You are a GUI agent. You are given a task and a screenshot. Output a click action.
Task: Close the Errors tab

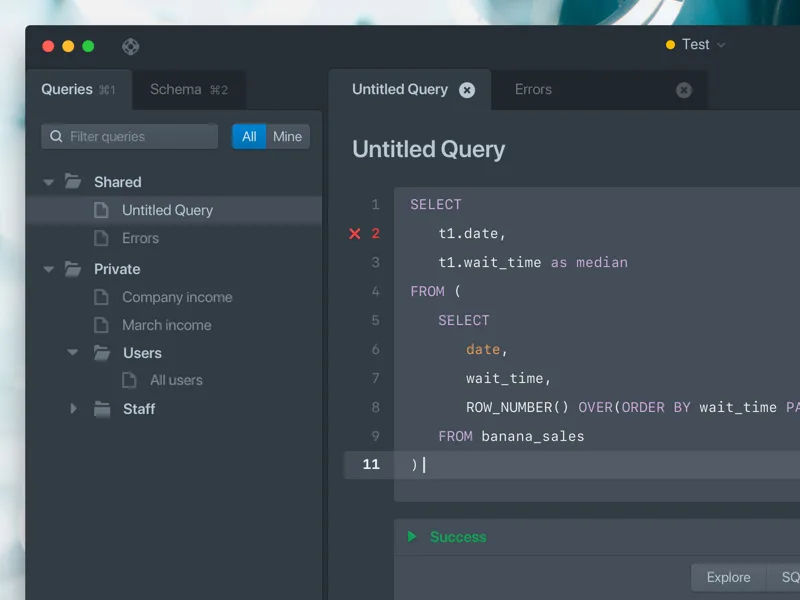(684, 90)
